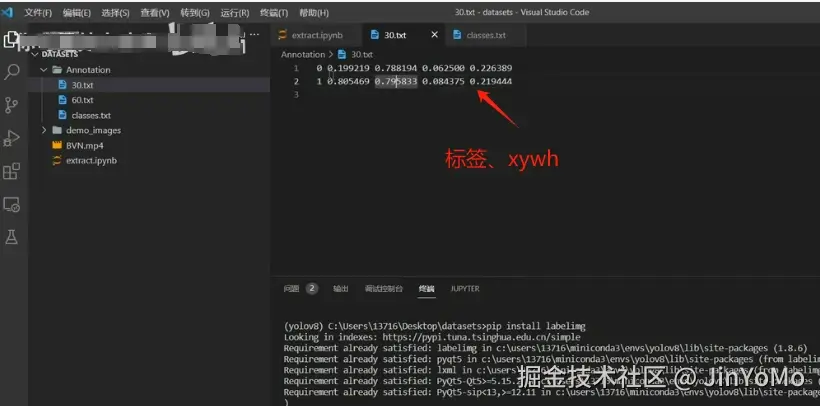The width and height of the screenshot is (820, 406).
Task: Open the Remote Explorer view
Action: coord(12,204)
